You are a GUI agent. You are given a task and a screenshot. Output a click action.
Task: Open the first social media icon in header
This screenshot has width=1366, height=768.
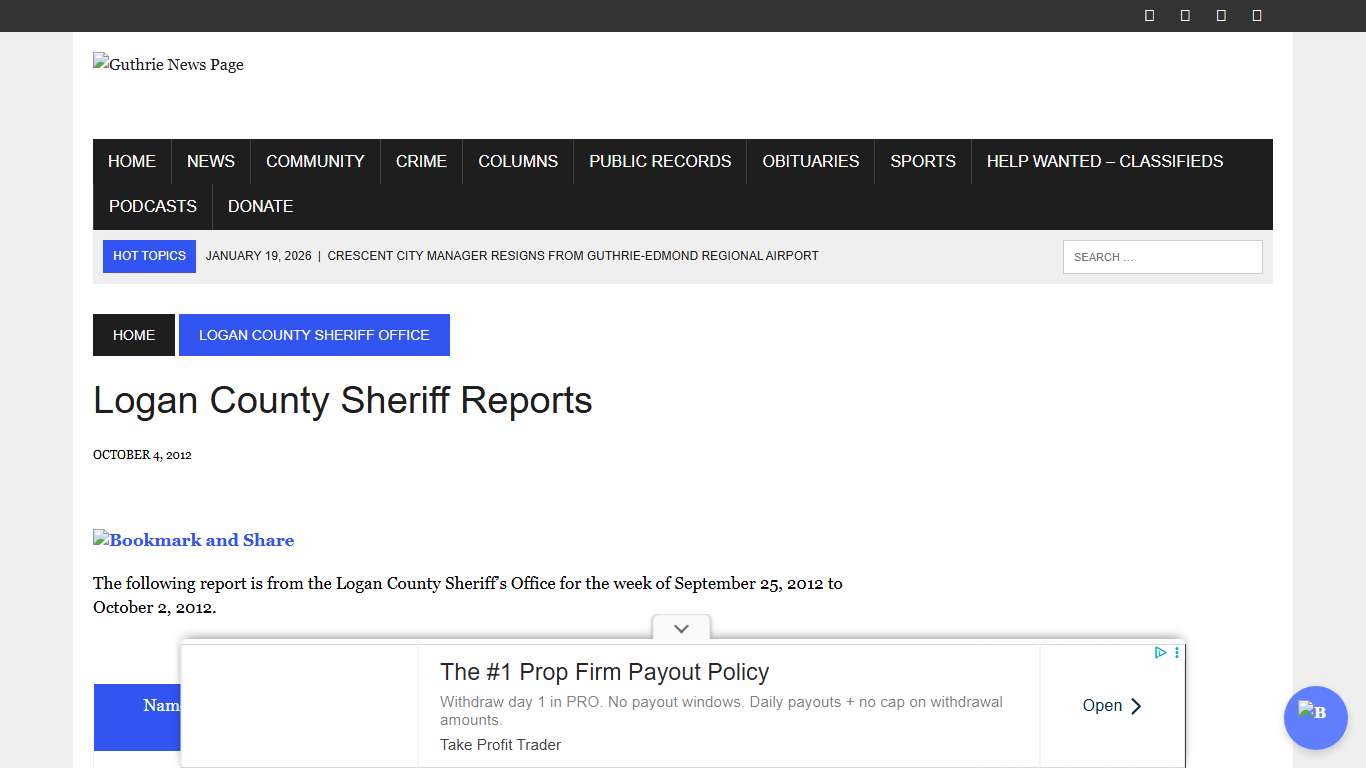coord(1148,15)
